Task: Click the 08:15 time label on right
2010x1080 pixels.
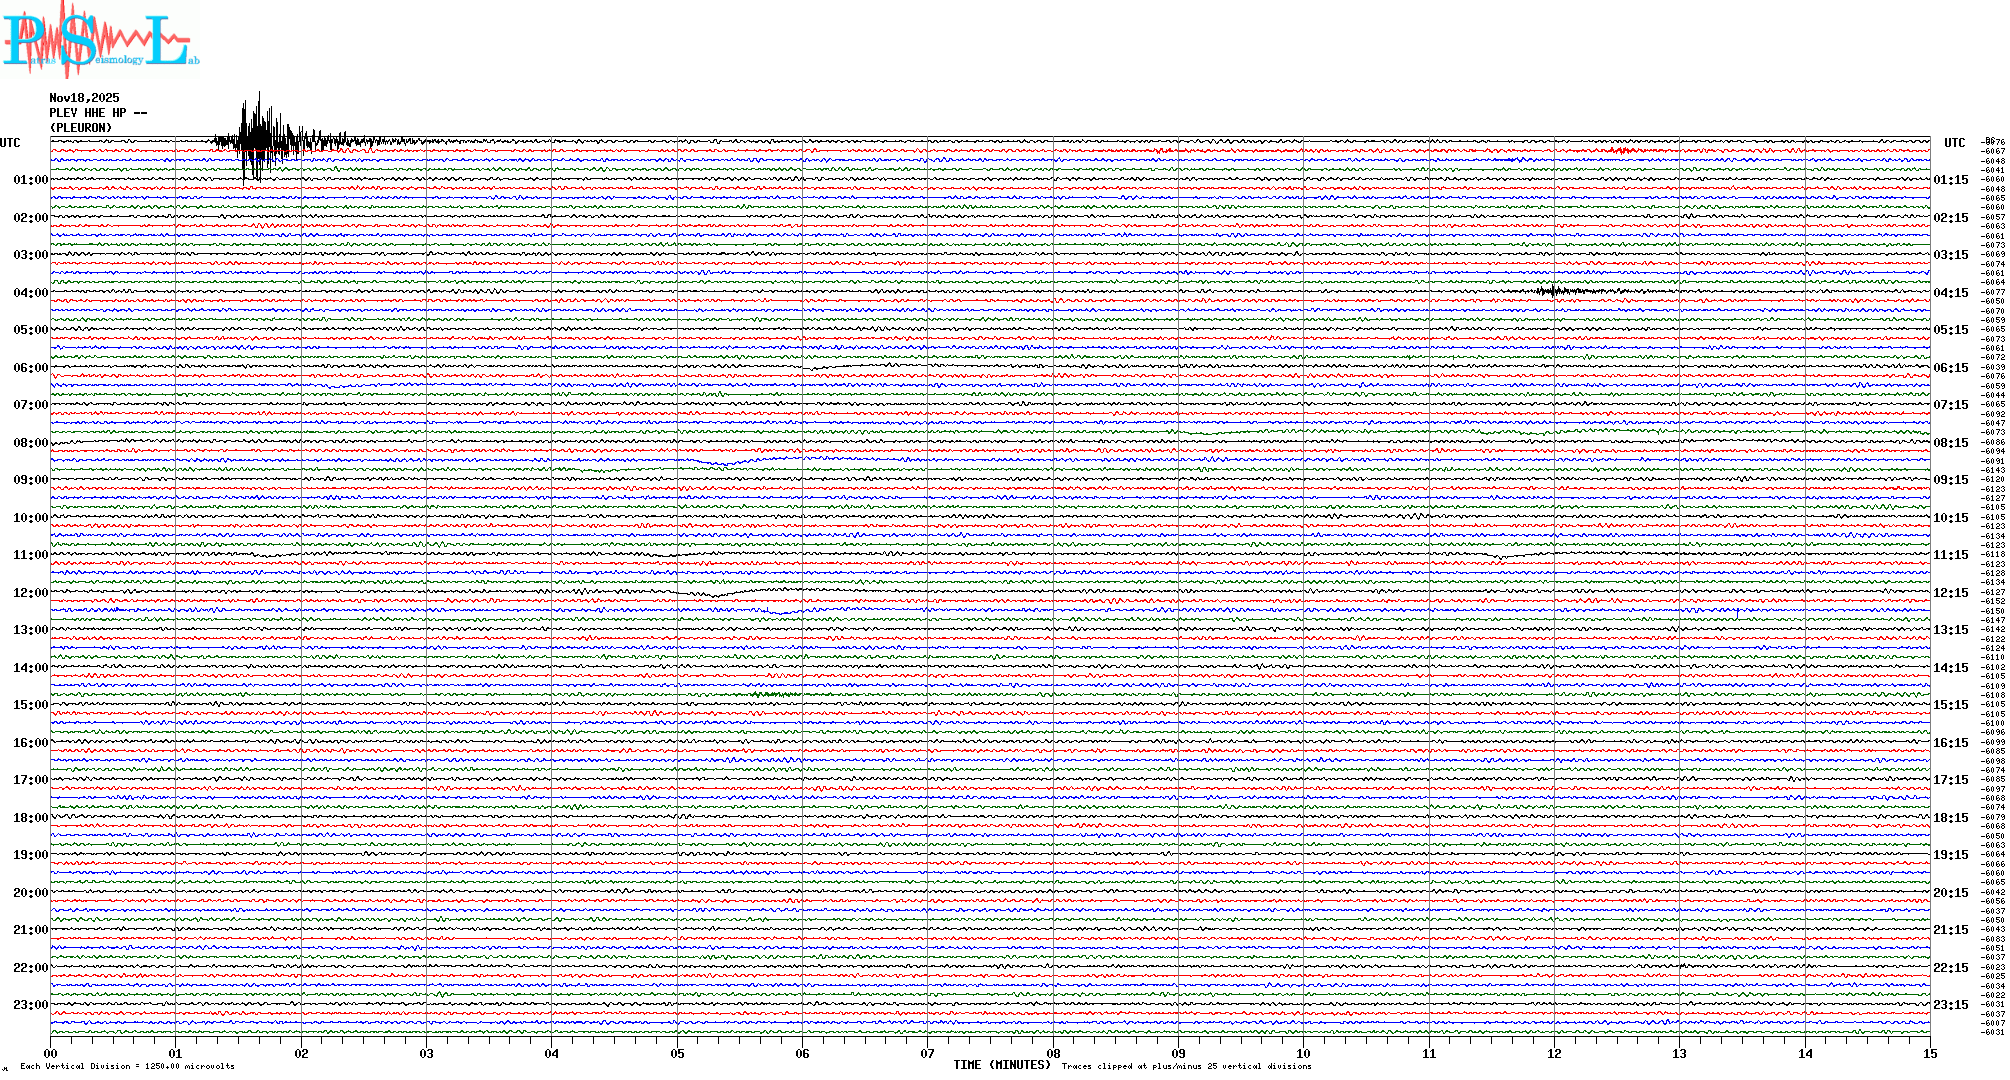Action: click(x=1950, y=443)
